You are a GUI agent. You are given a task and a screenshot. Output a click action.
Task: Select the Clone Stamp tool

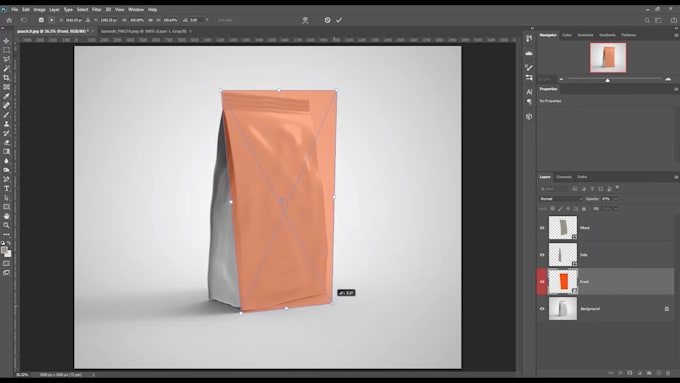[6, 124]
